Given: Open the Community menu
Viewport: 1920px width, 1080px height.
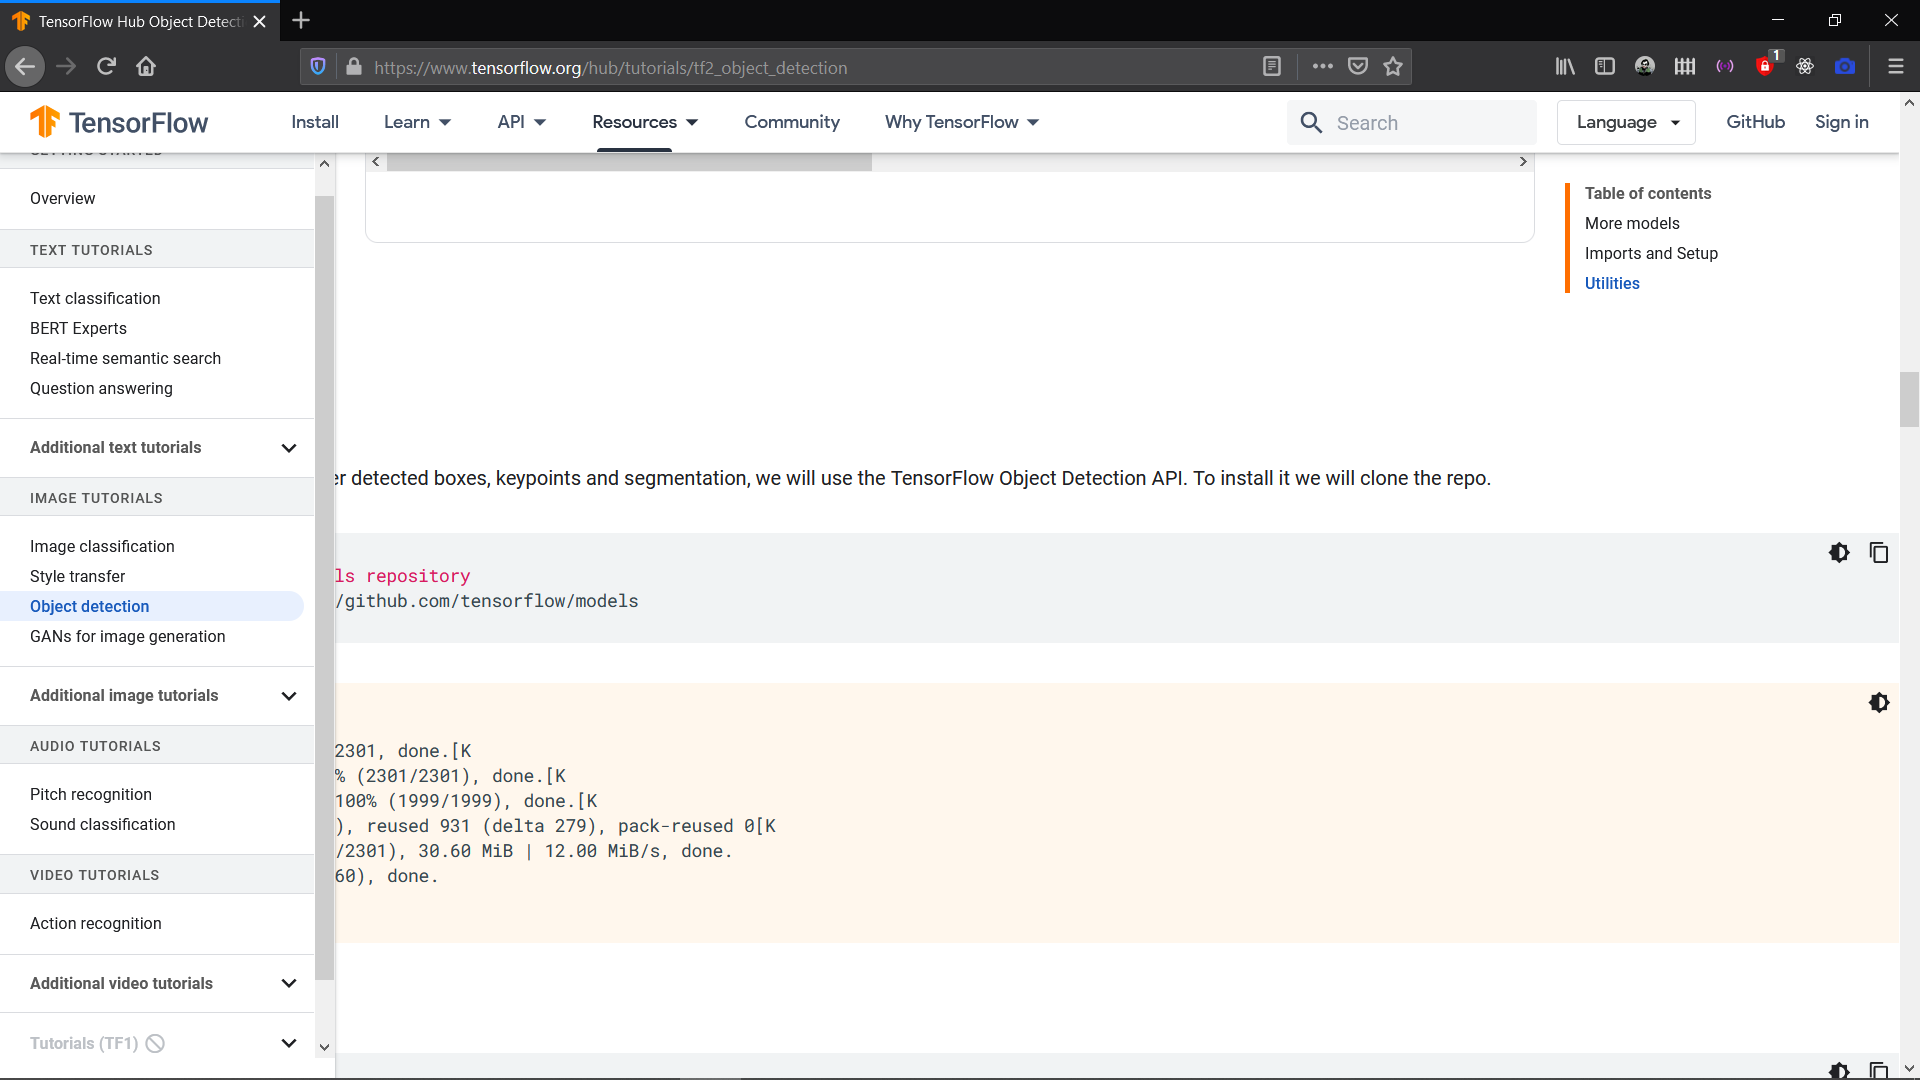Looking at the screenshot, I should [792, 122].
